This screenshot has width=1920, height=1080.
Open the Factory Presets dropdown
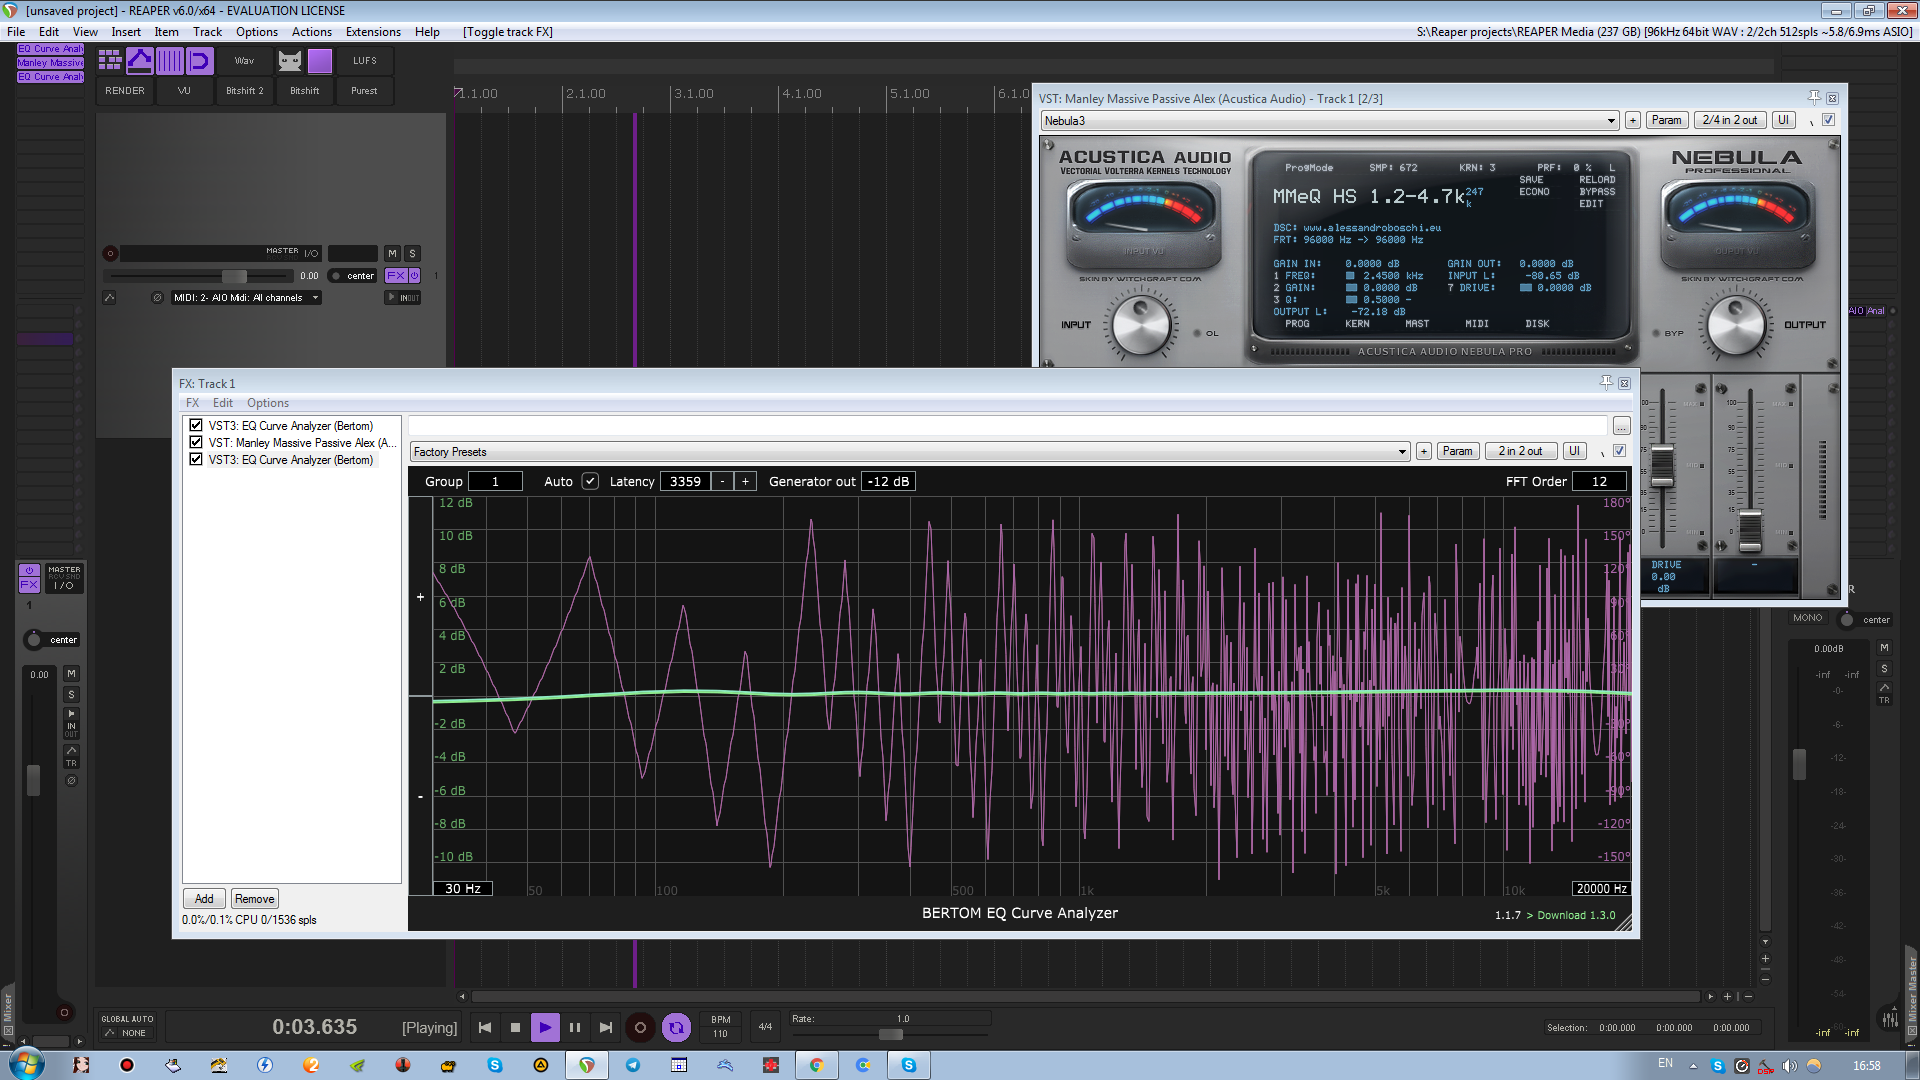tap(910, 452)
